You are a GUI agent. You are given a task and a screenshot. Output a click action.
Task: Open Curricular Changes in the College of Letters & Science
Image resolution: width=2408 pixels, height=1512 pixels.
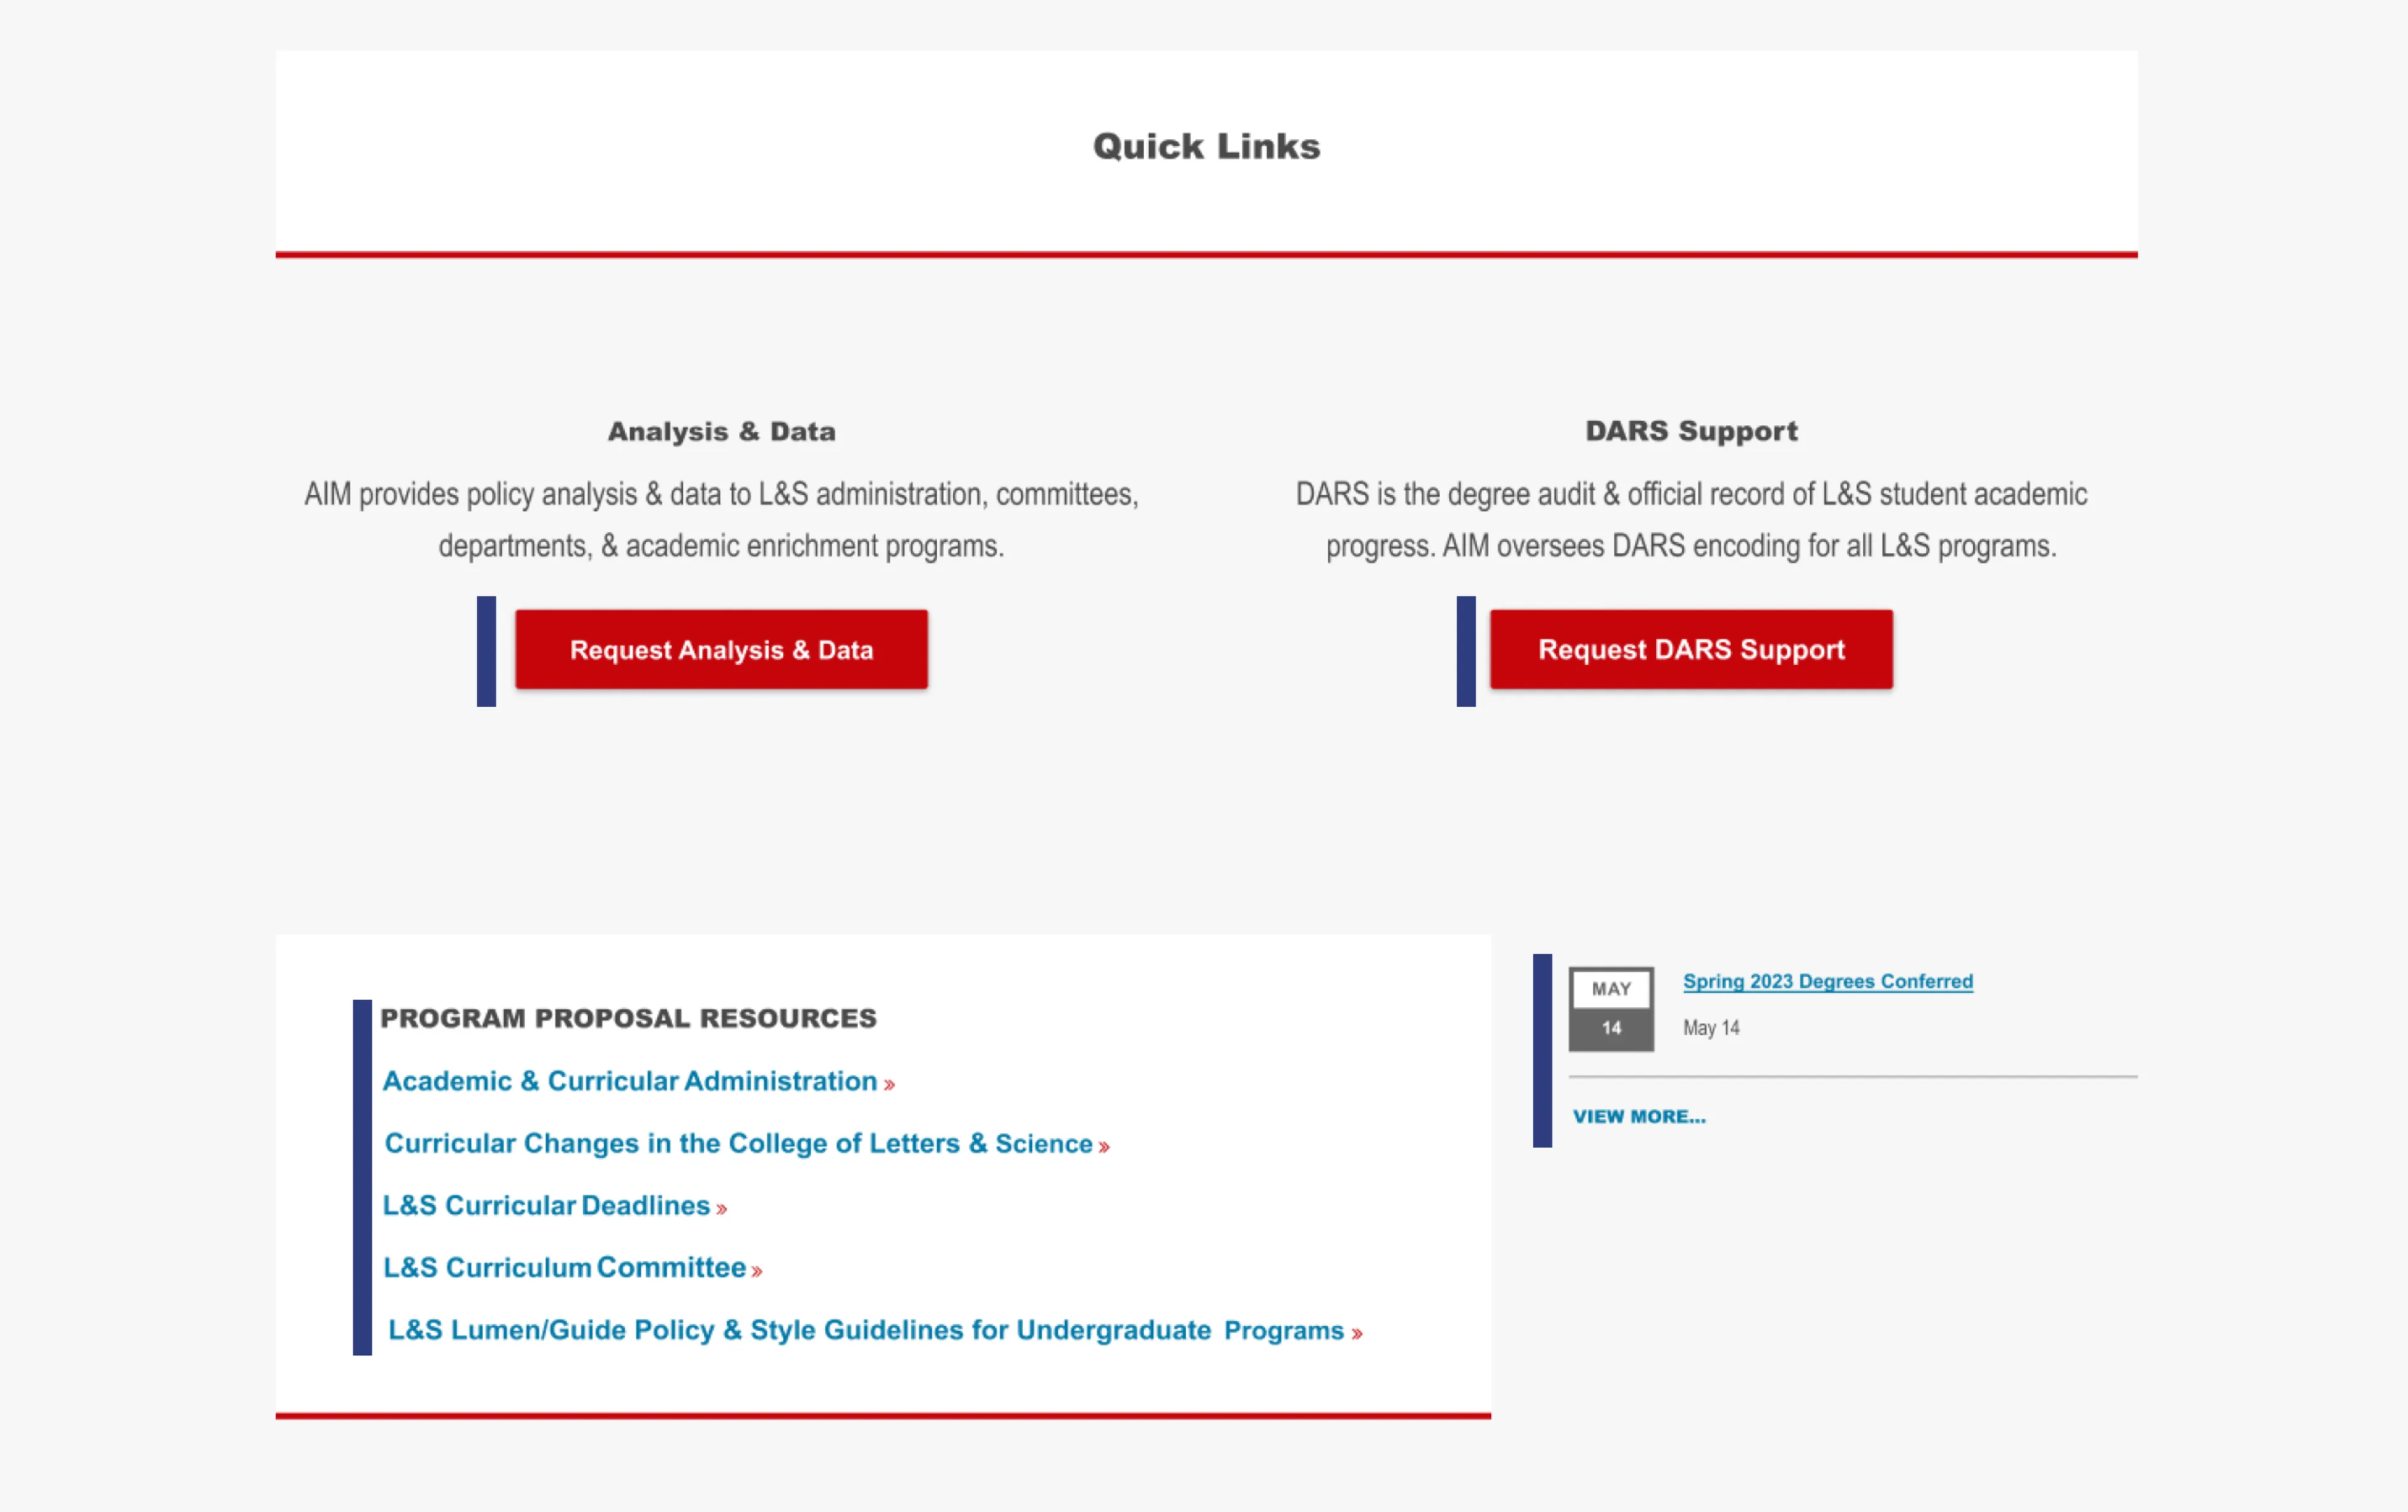click(747, 1144)
